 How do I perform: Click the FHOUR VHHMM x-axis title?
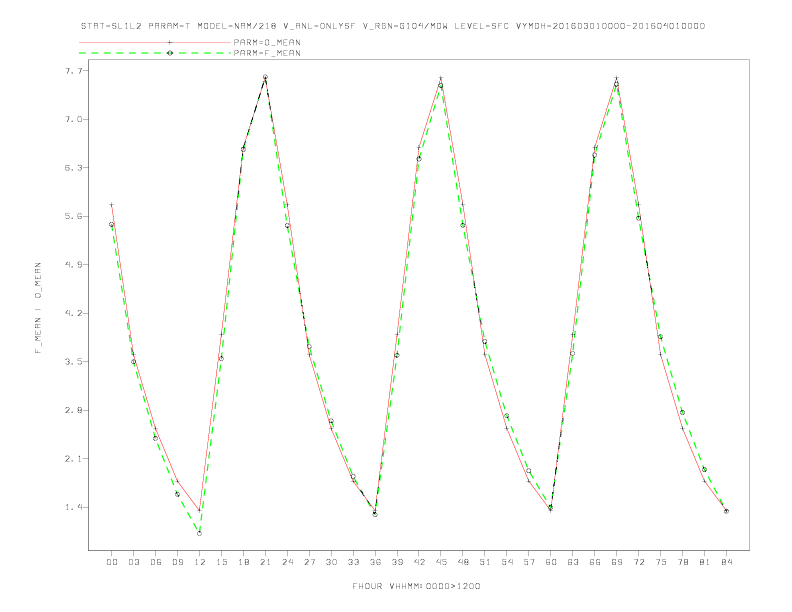pyautogui.click(x=416, y=586)
